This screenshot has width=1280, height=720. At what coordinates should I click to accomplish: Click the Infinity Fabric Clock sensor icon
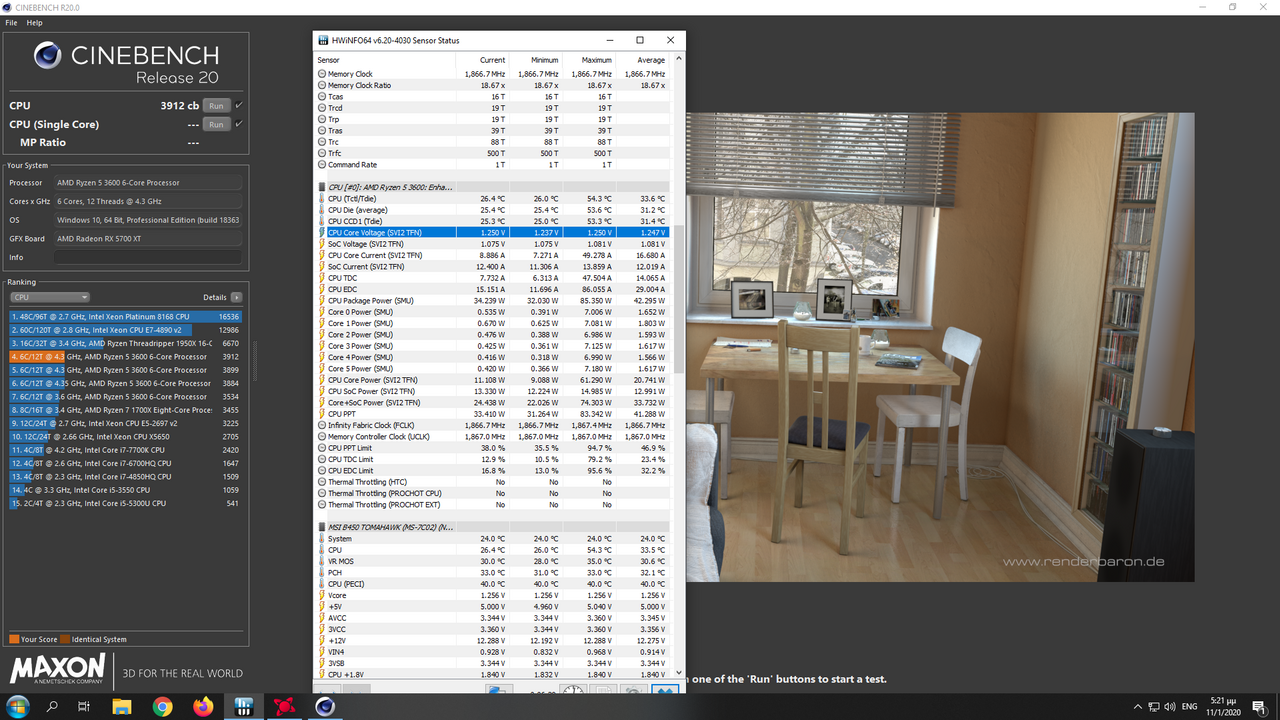(x=322, y=425)
